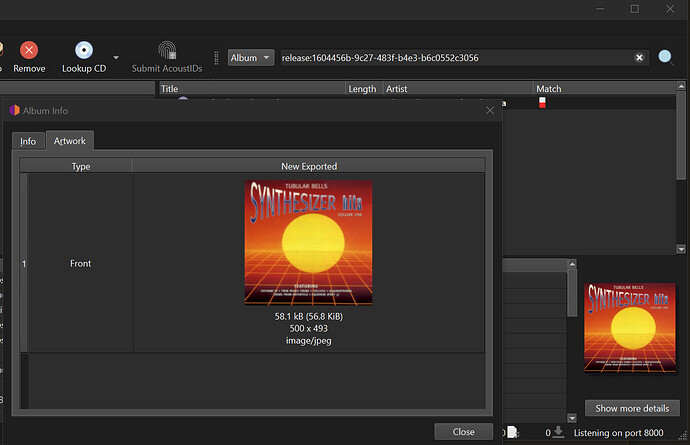690x445 pixels.
Task: Select row number 1 header in artwork table
Action: click(x=24, y=263)
